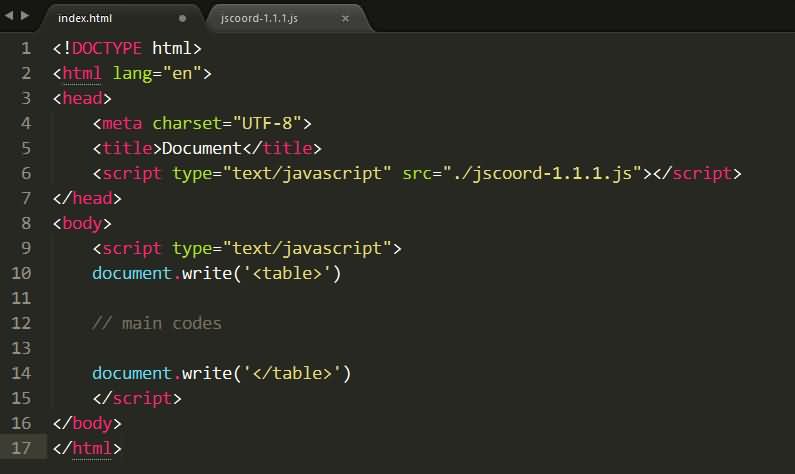Click the opening body tag on line 8
The image size is (795, 474).
(x=82, y=224)
